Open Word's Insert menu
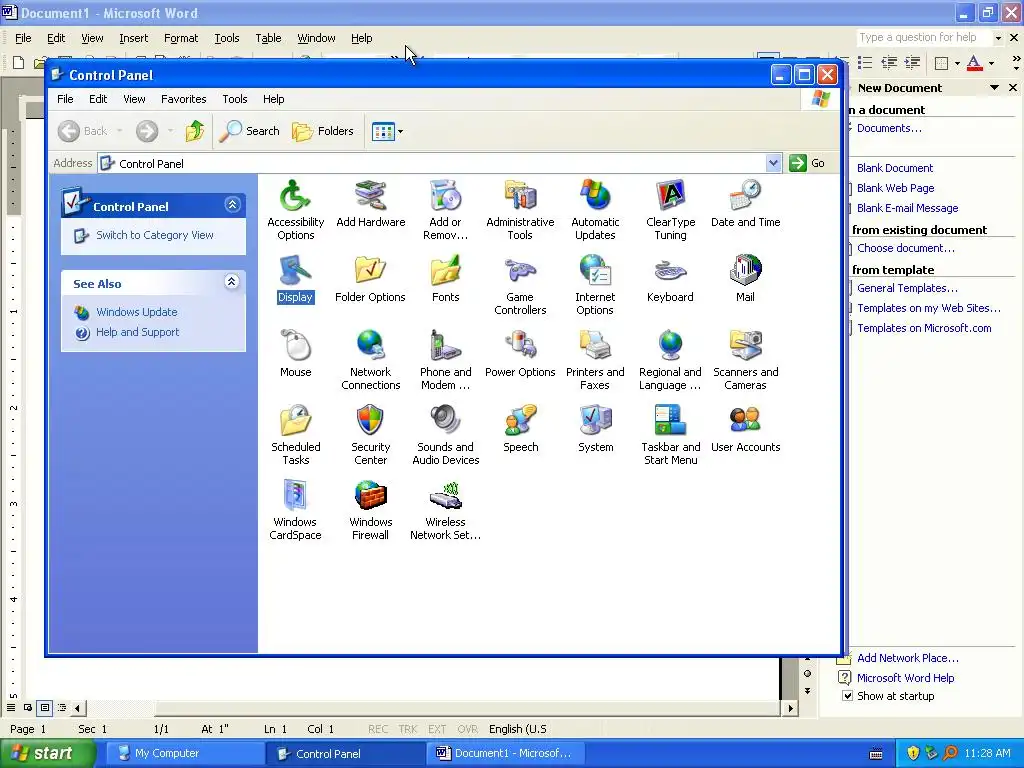This screenshot has height=768, width=1024. click(133, 39)
